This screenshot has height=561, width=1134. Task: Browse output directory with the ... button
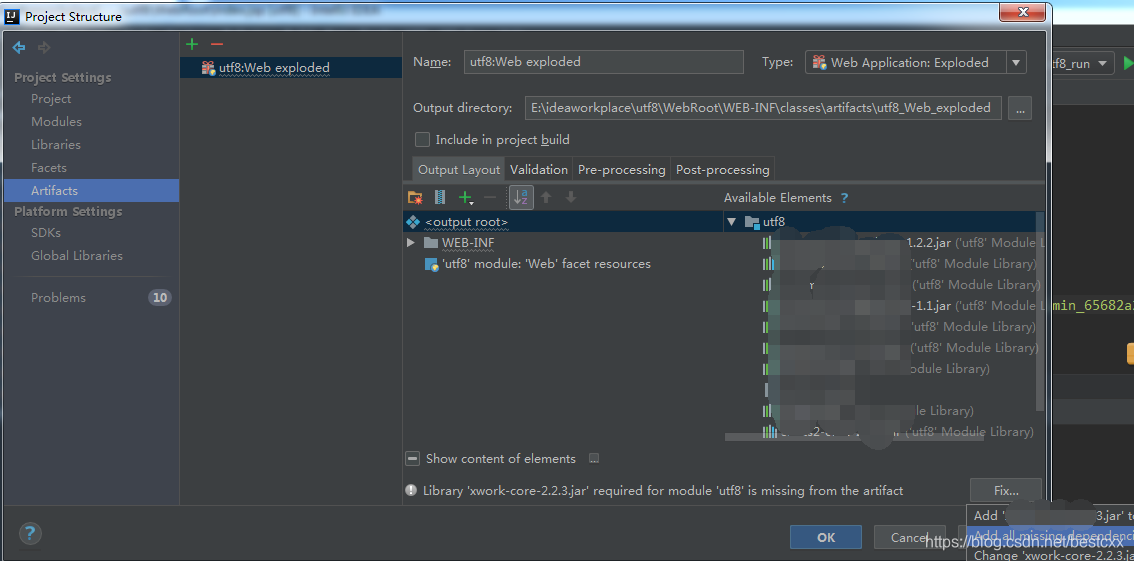pyautogui.click(x=1020, y=108)
